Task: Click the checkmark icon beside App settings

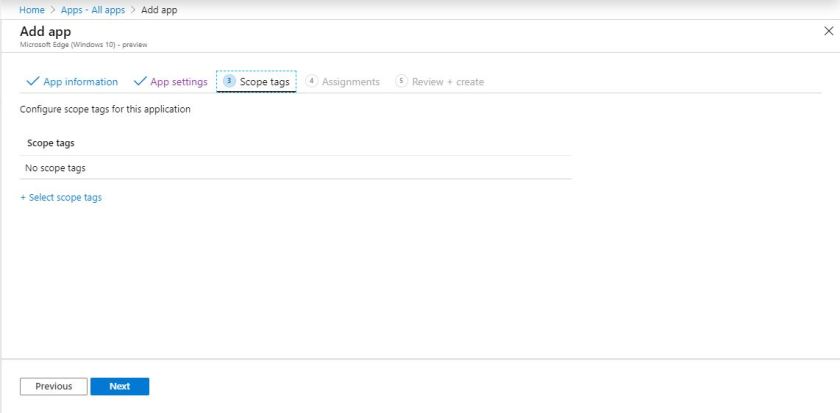Action: tap(140, 82)
